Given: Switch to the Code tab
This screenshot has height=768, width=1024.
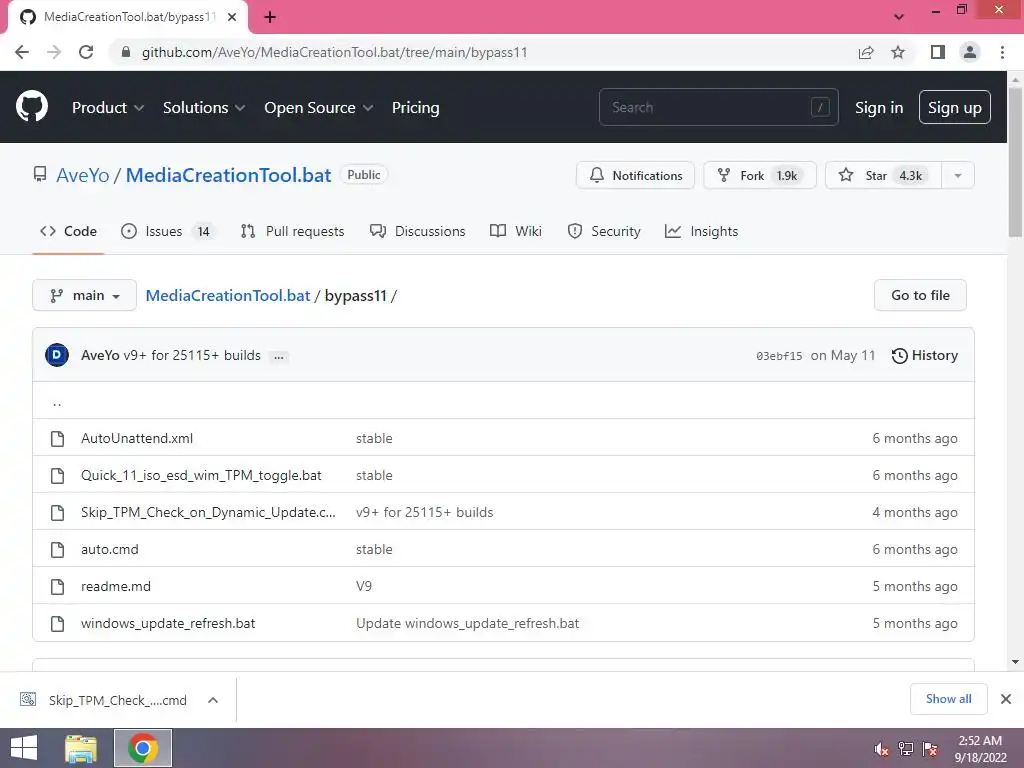Looking at the screenshot, I should [x=68, y=231].
